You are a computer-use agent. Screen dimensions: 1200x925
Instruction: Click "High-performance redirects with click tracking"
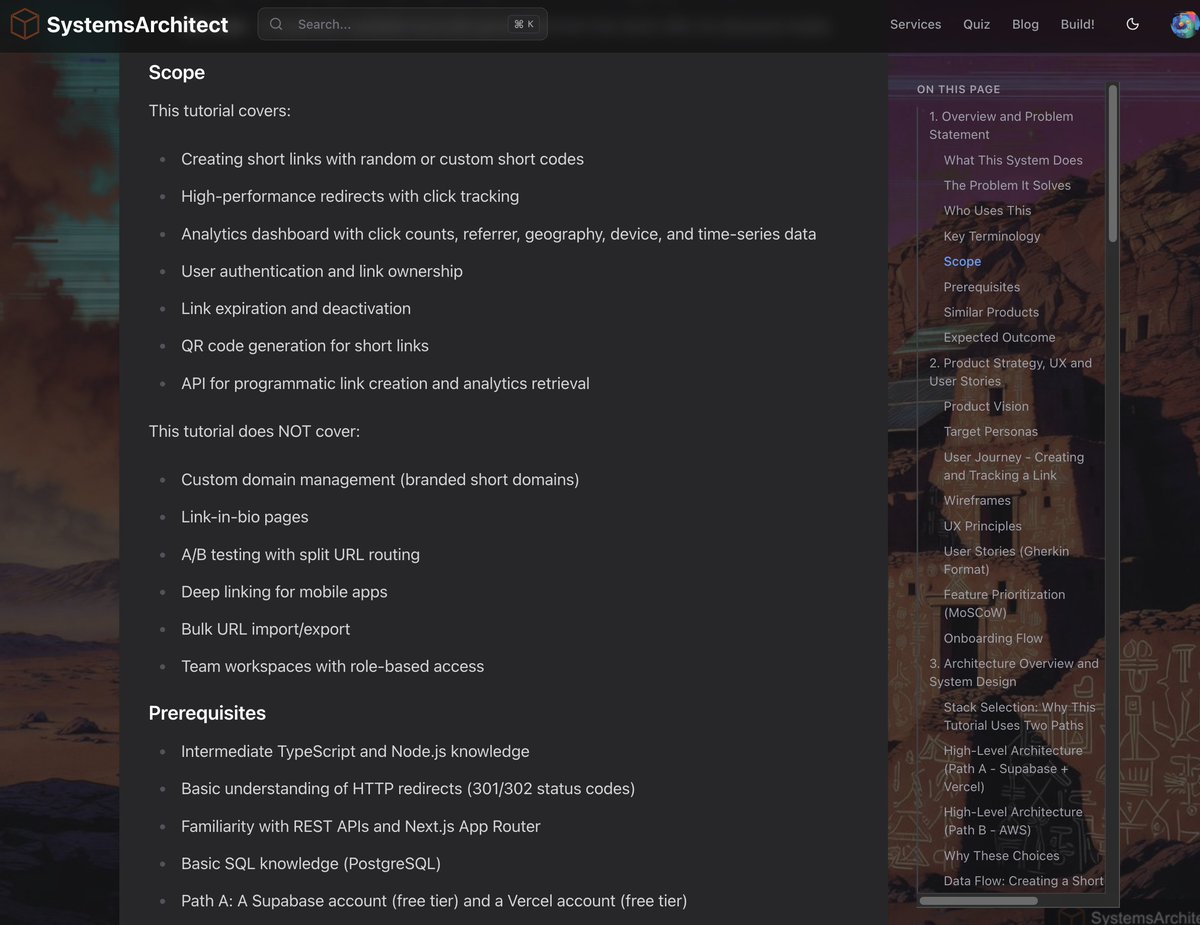coord(350,196)
